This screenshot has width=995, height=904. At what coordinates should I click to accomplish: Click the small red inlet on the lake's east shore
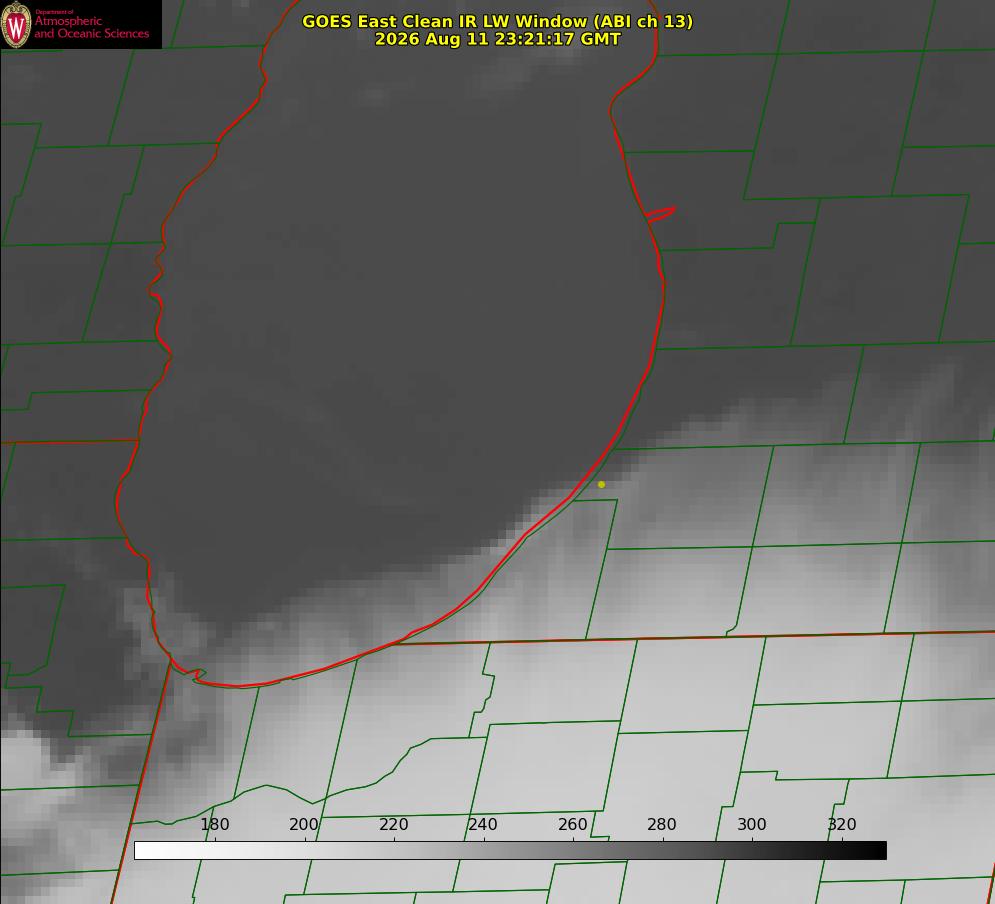click(x=660, y=214)
